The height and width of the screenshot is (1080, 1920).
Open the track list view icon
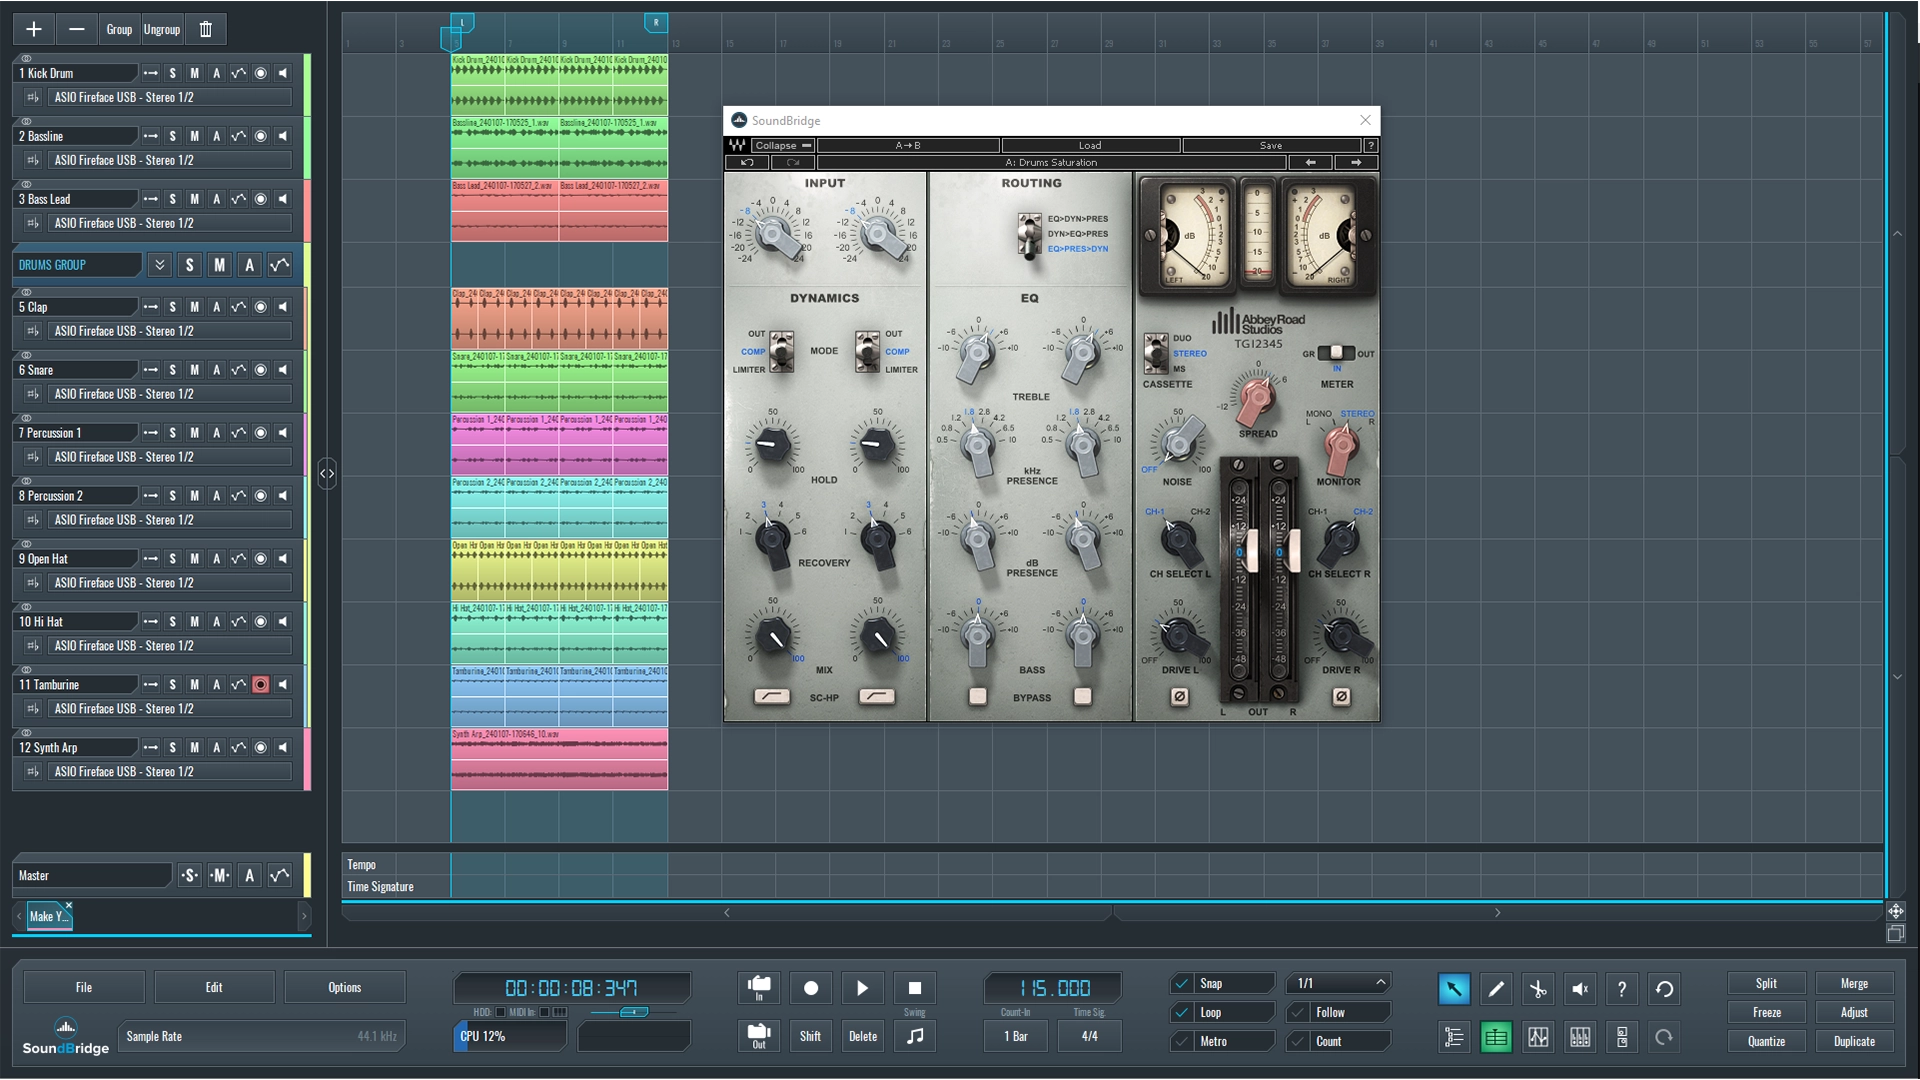pos(1454,1037)
